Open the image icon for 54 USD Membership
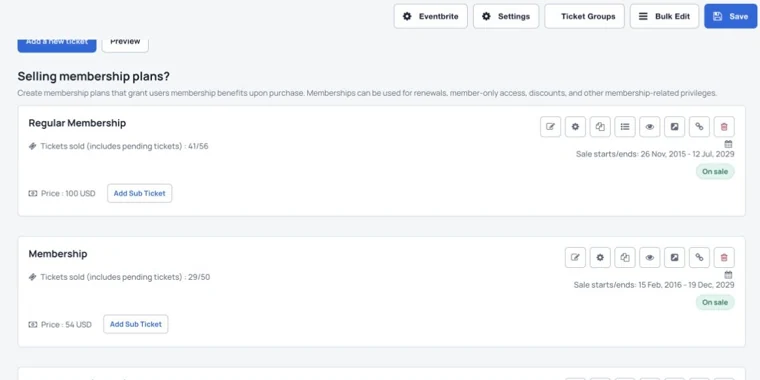 [674, 257]
